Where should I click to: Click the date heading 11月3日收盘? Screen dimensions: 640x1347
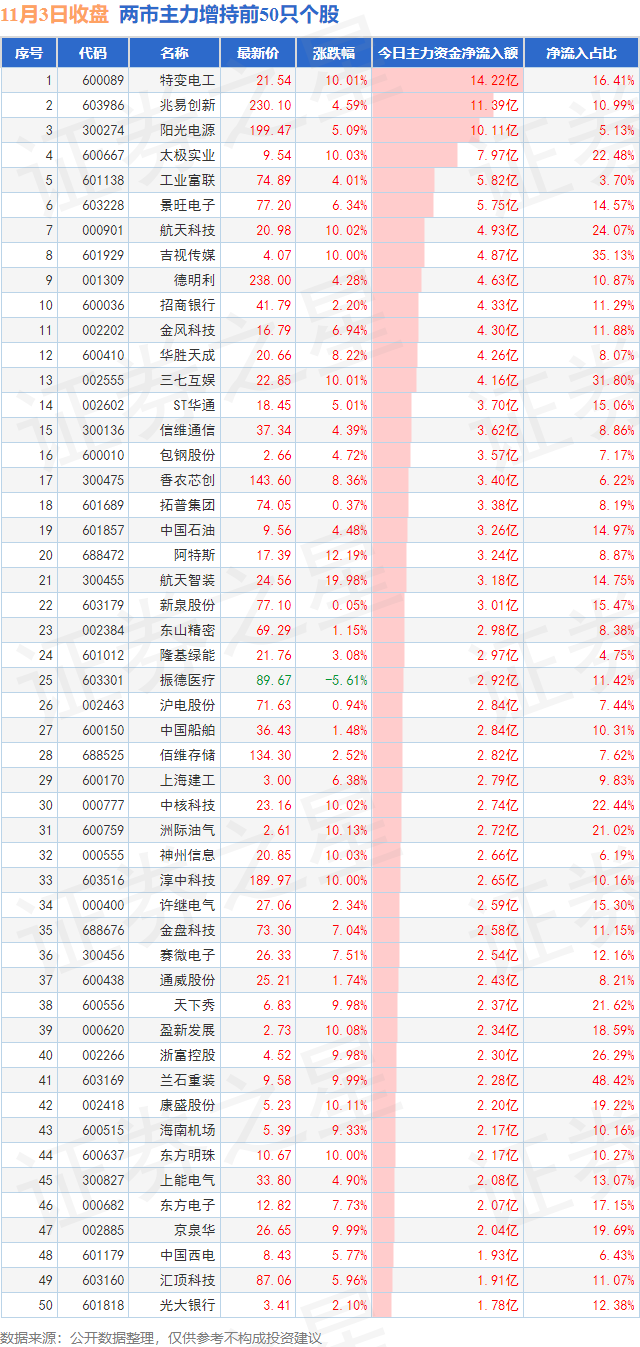(x=55, y=14)
